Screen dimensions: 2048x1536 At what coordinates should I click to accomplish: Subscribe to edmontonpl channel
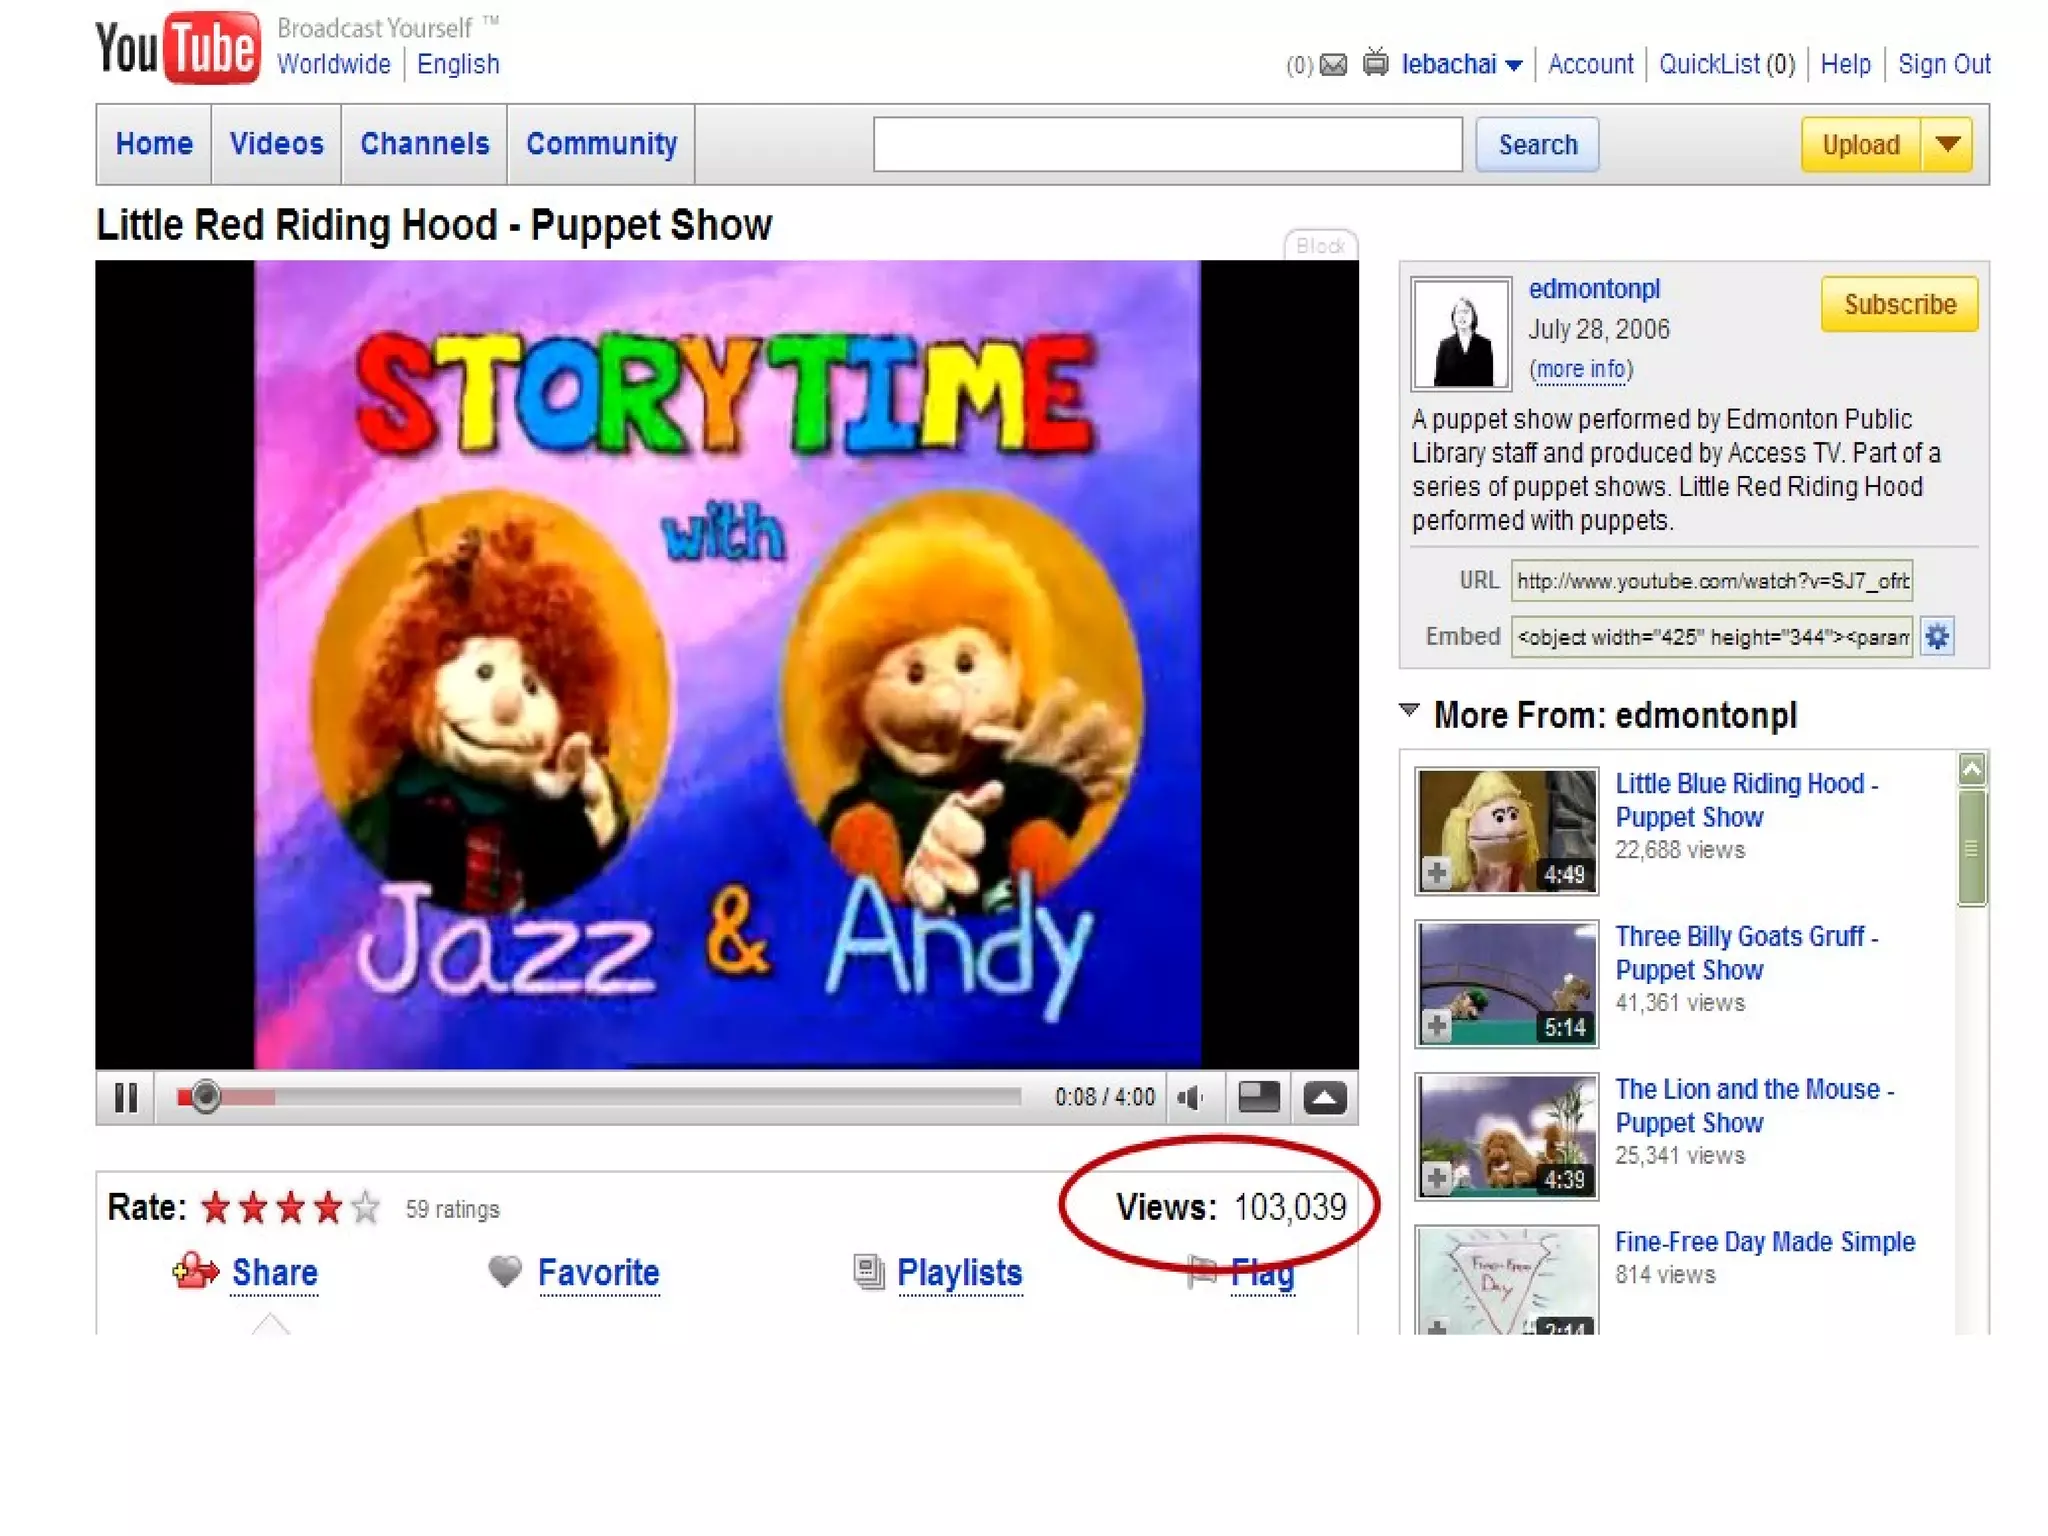pyautogui.click(x=1899, y=304)
